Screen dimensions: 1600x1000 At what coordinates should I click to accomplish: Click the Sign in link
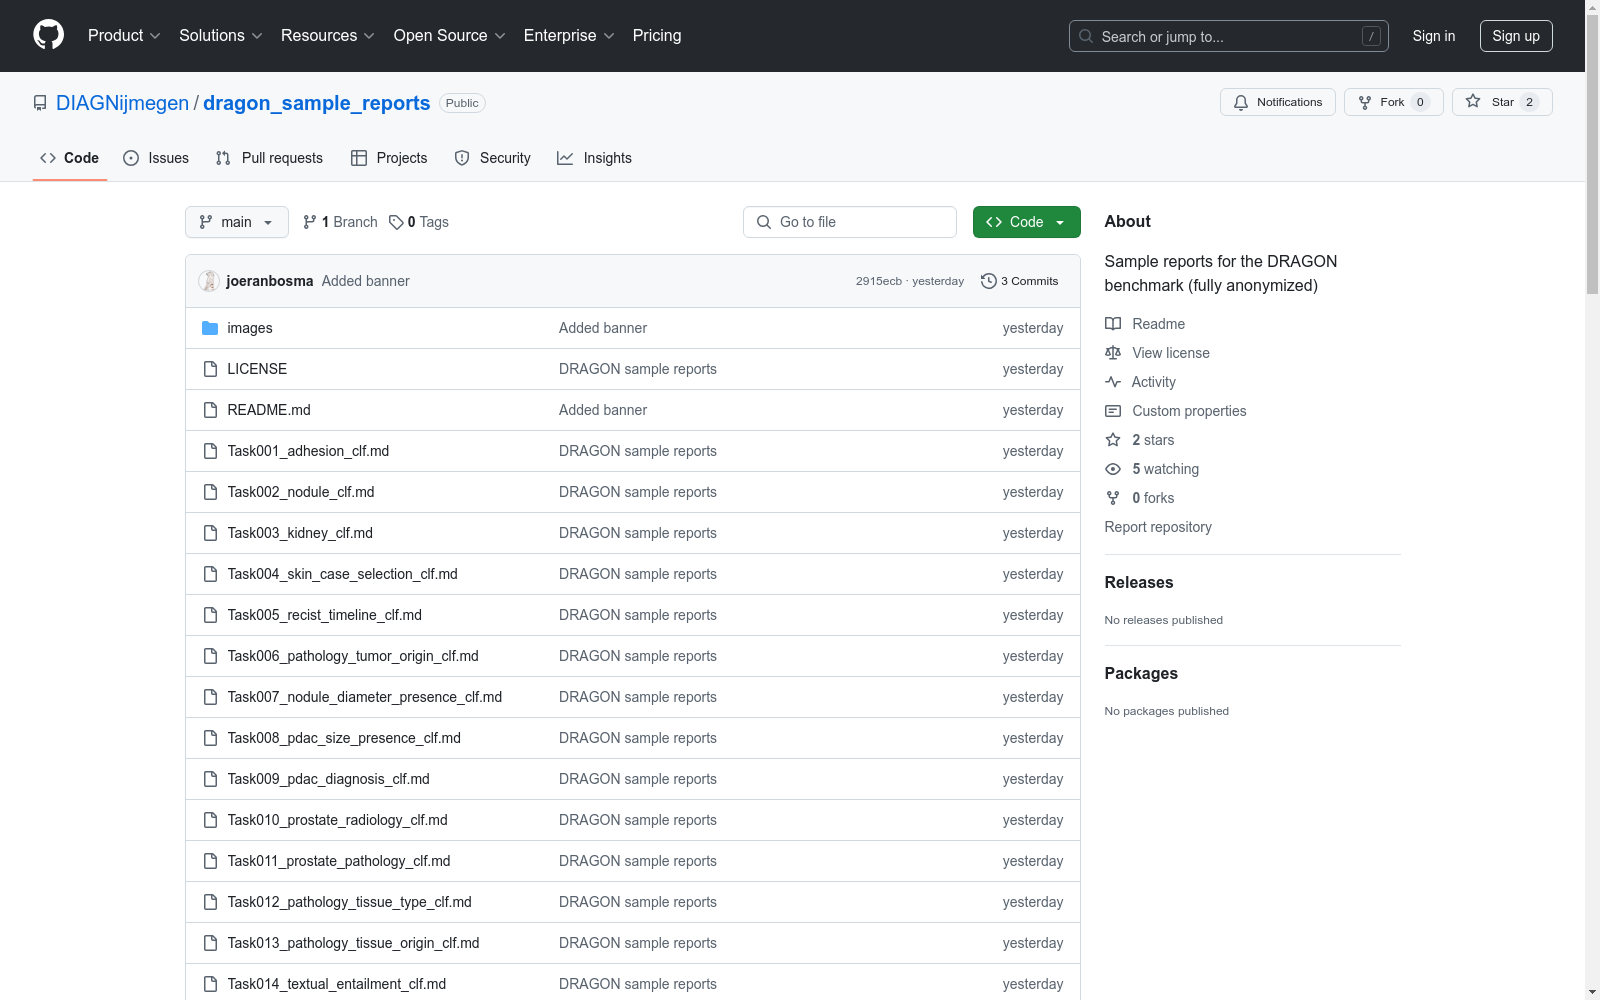1434,36
